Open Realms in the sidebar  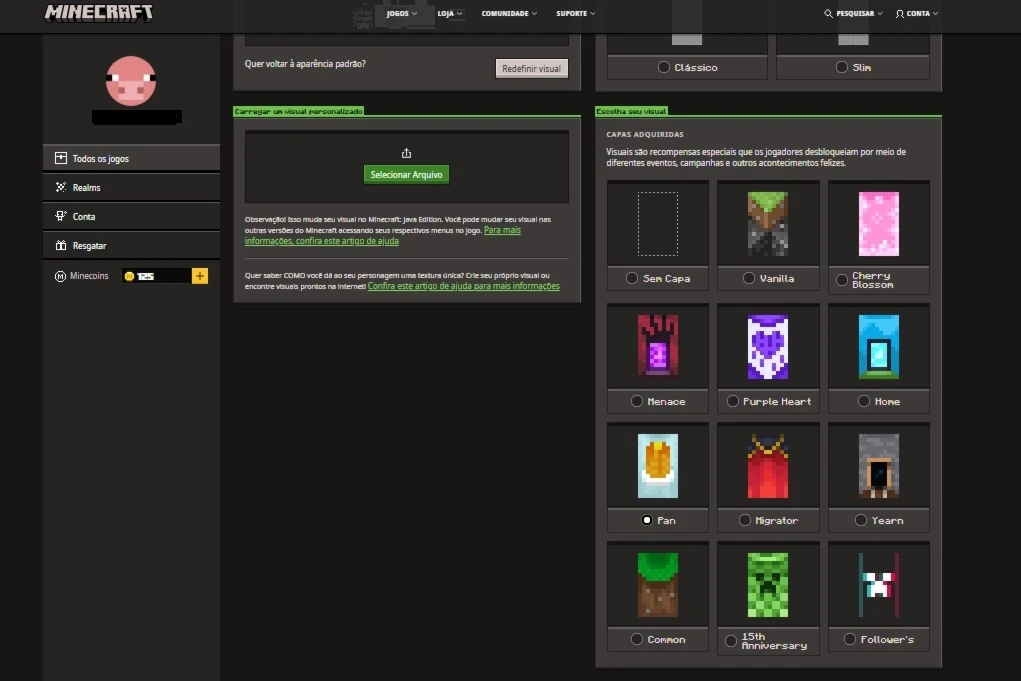point(132,188)
